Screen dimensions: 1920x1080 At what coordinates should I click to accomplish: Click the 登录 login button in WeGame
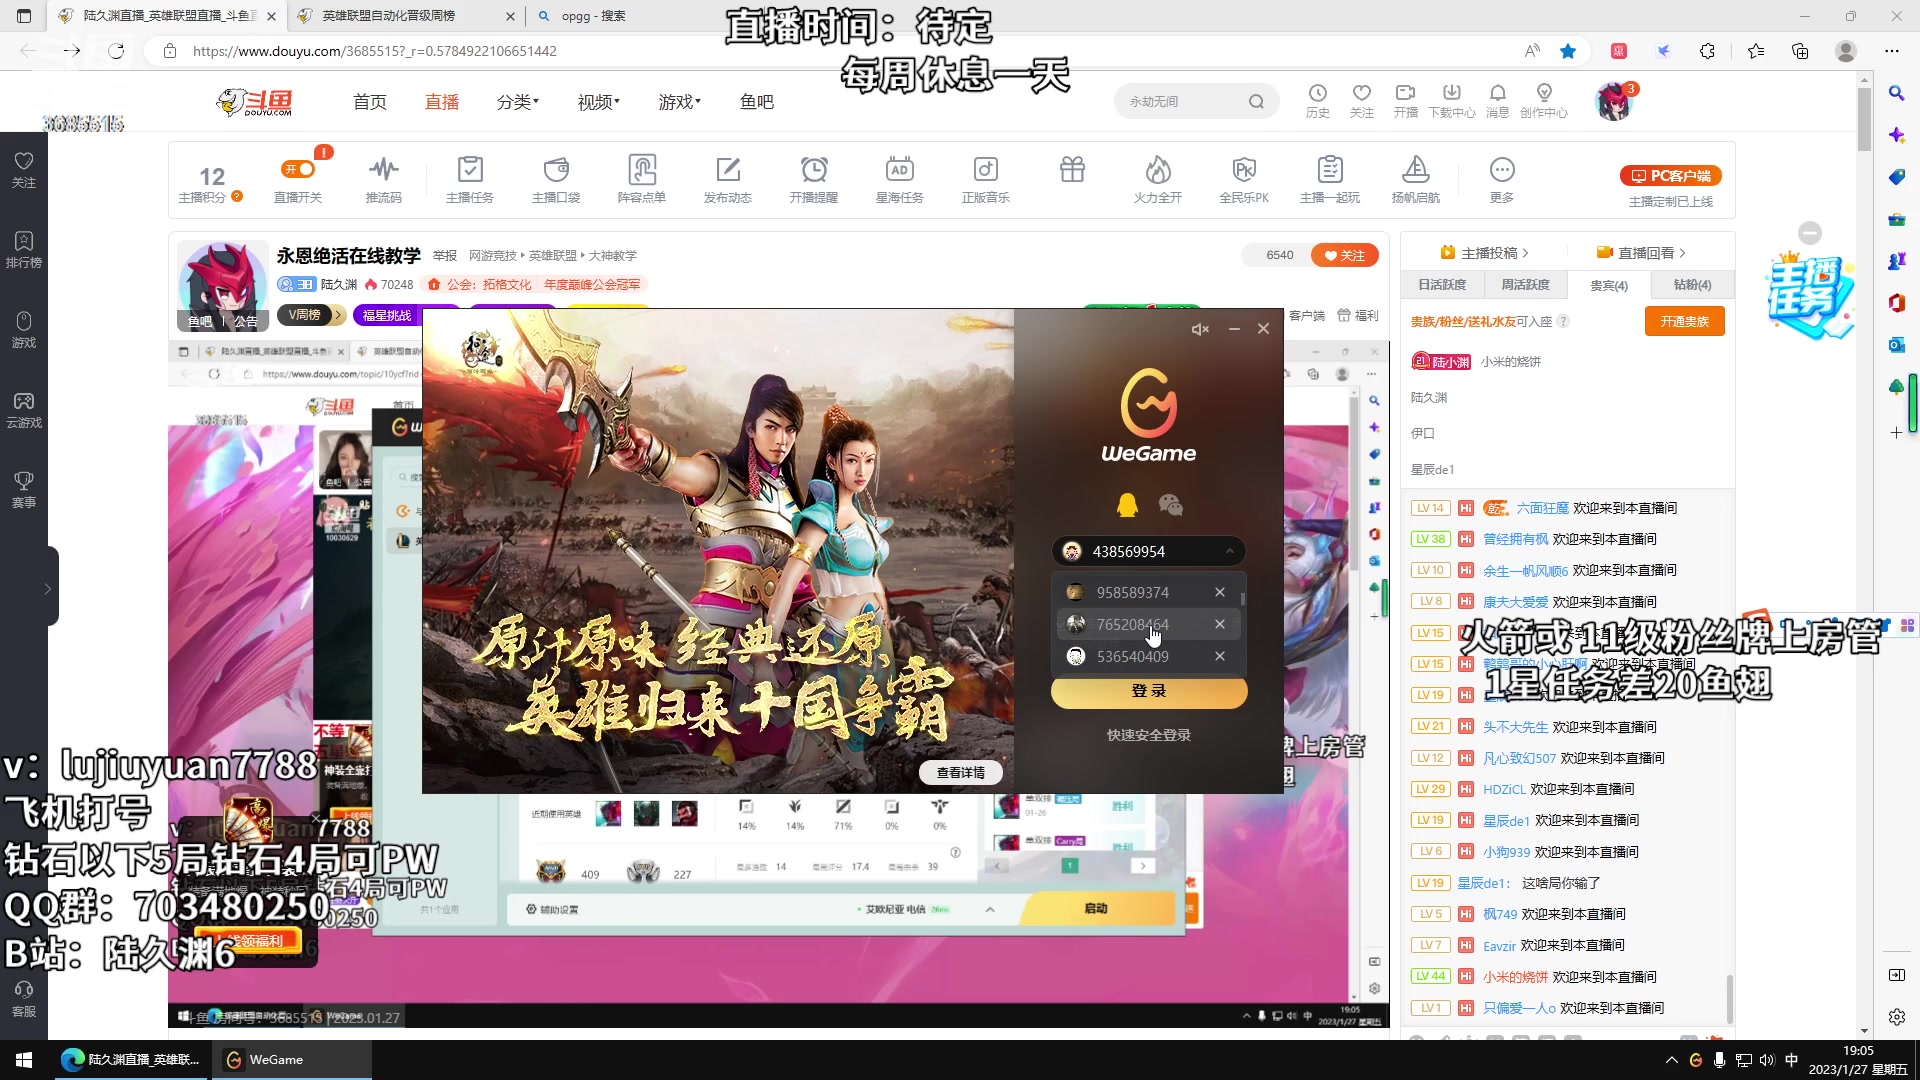pyautogui.click(x=1149, y=692)
